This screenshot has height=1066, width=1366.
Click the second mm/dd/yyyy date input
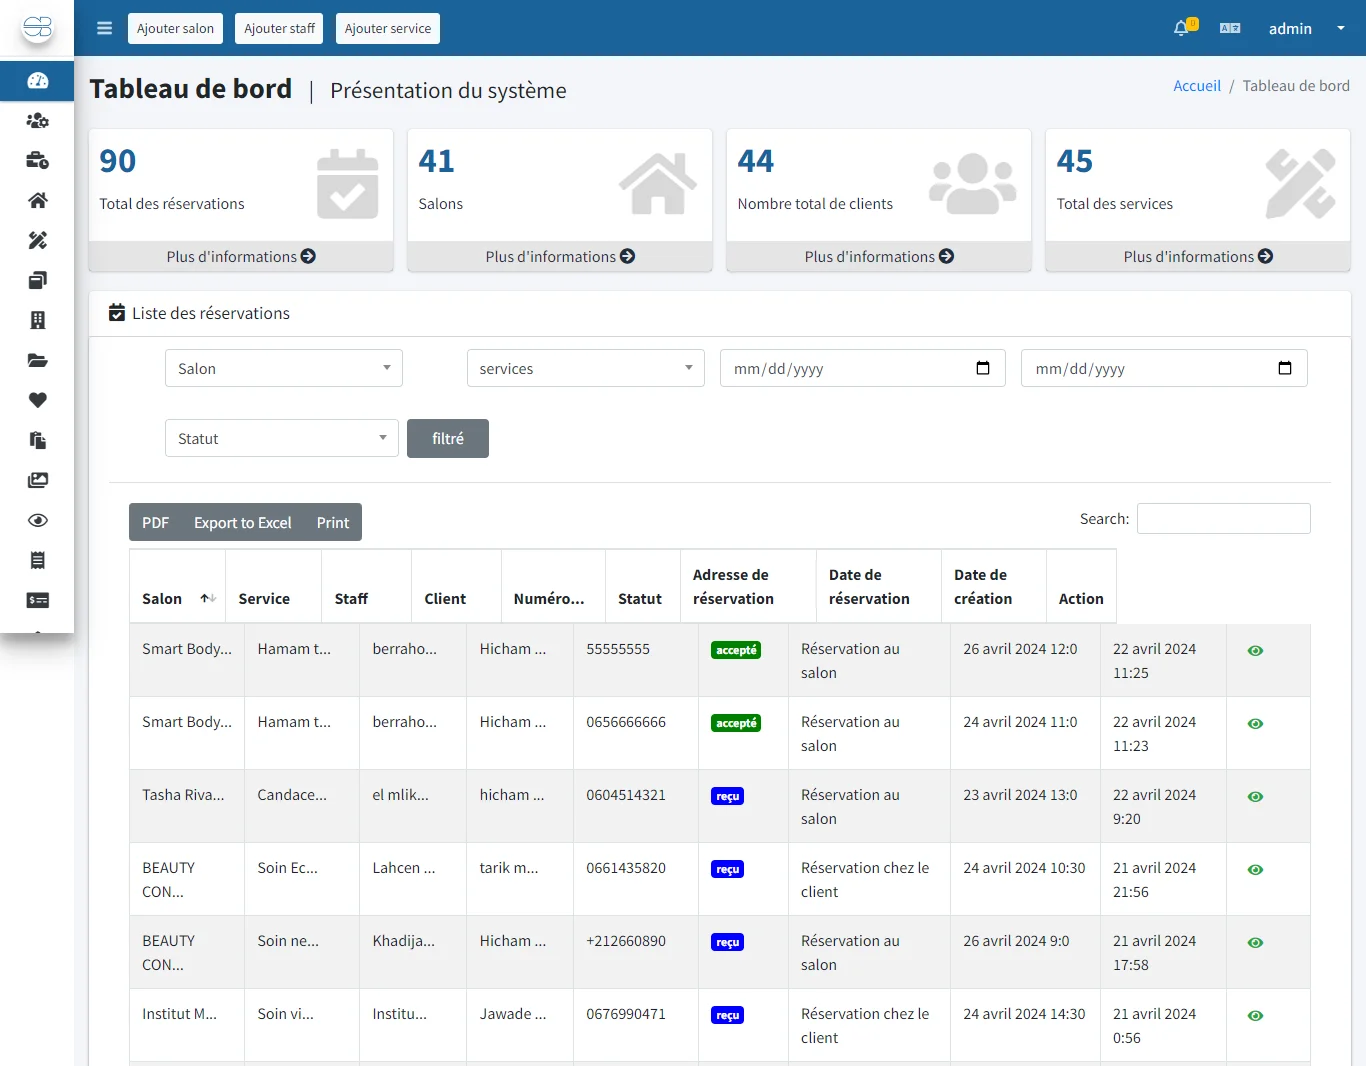[x=1164, y=368]
